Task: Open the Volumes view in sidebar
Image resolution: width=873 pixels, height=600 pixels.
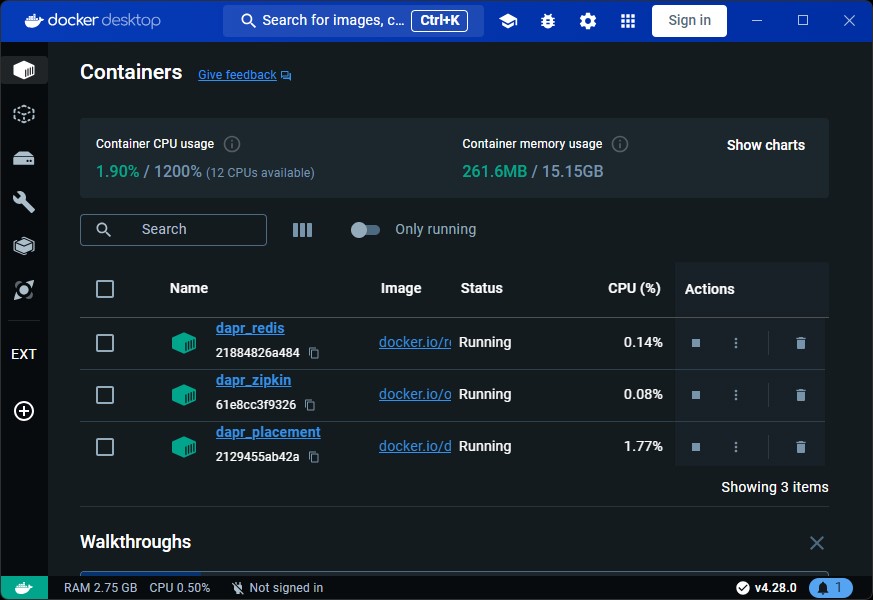Action: pos(24,159)
